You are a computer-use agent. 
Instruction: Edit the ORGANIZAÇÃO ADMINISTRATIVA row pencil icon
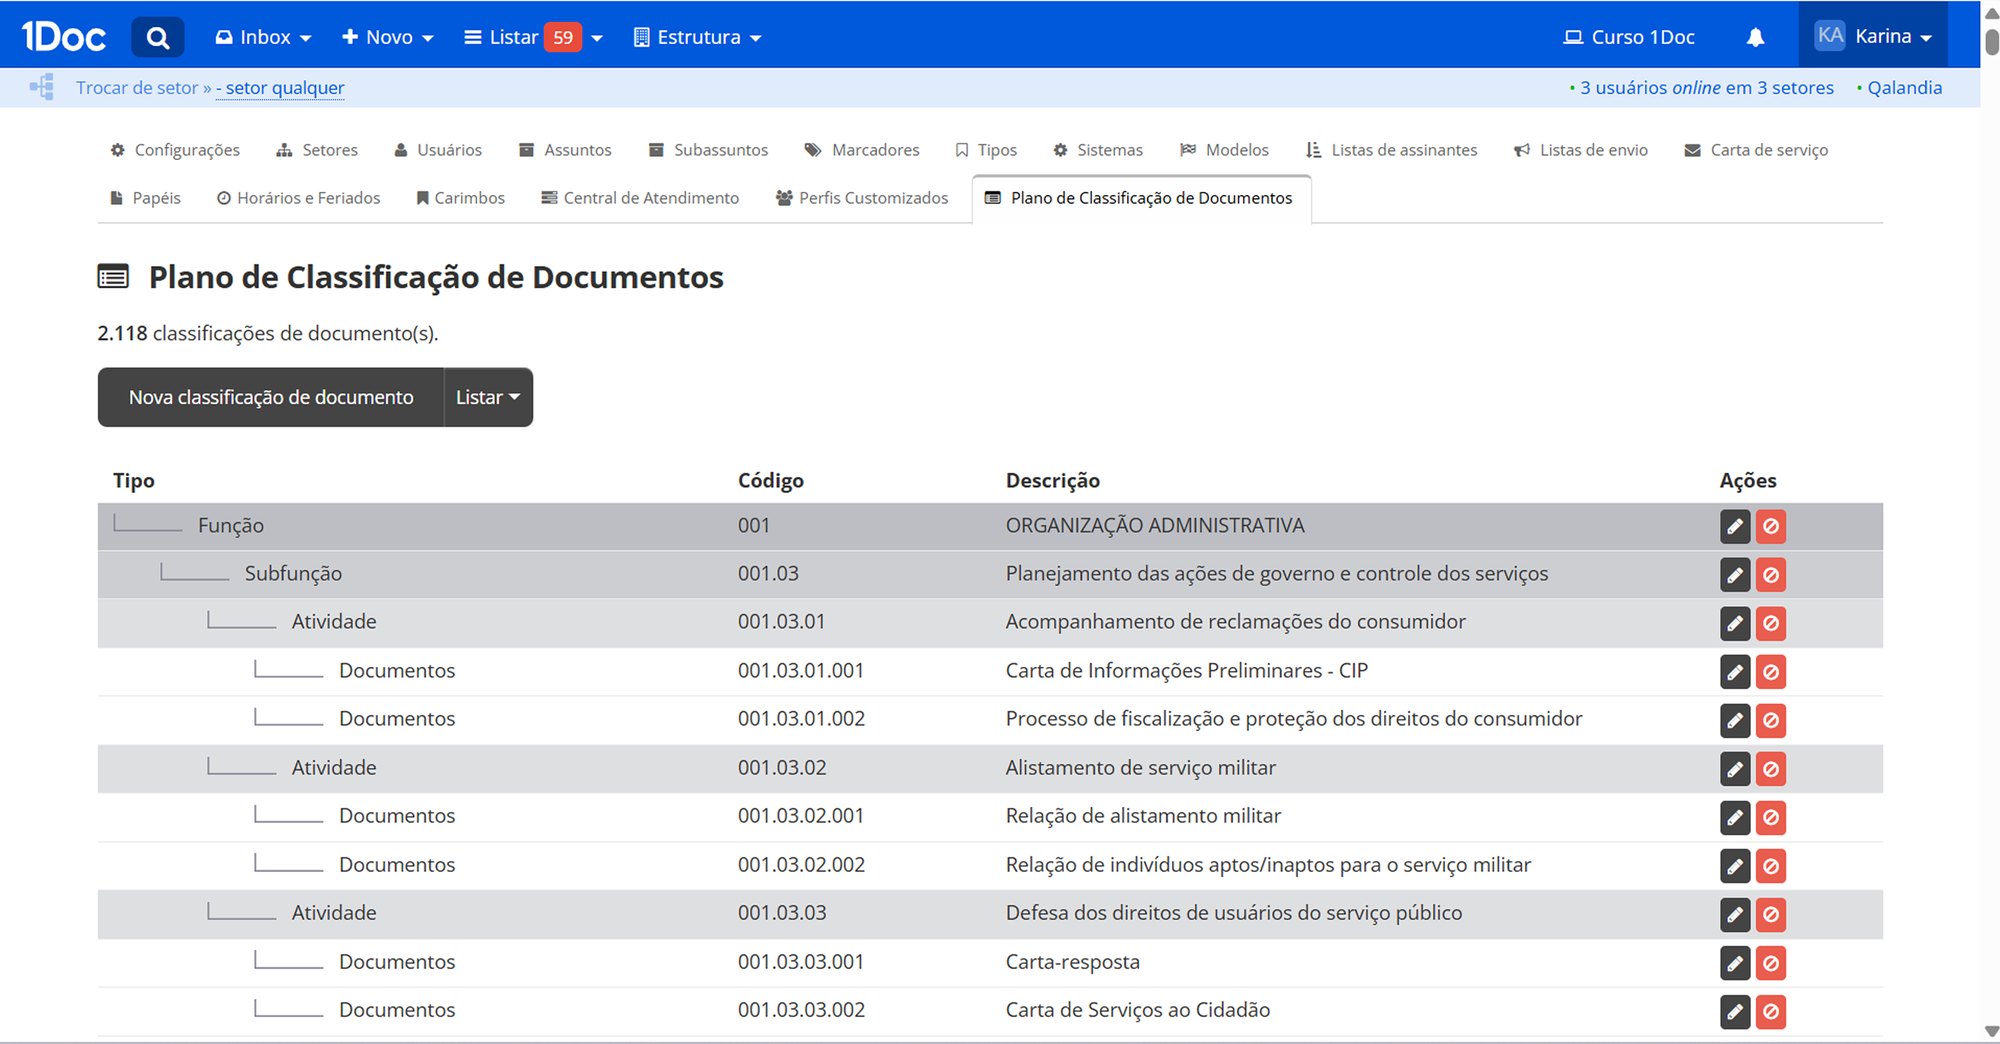1735,526
